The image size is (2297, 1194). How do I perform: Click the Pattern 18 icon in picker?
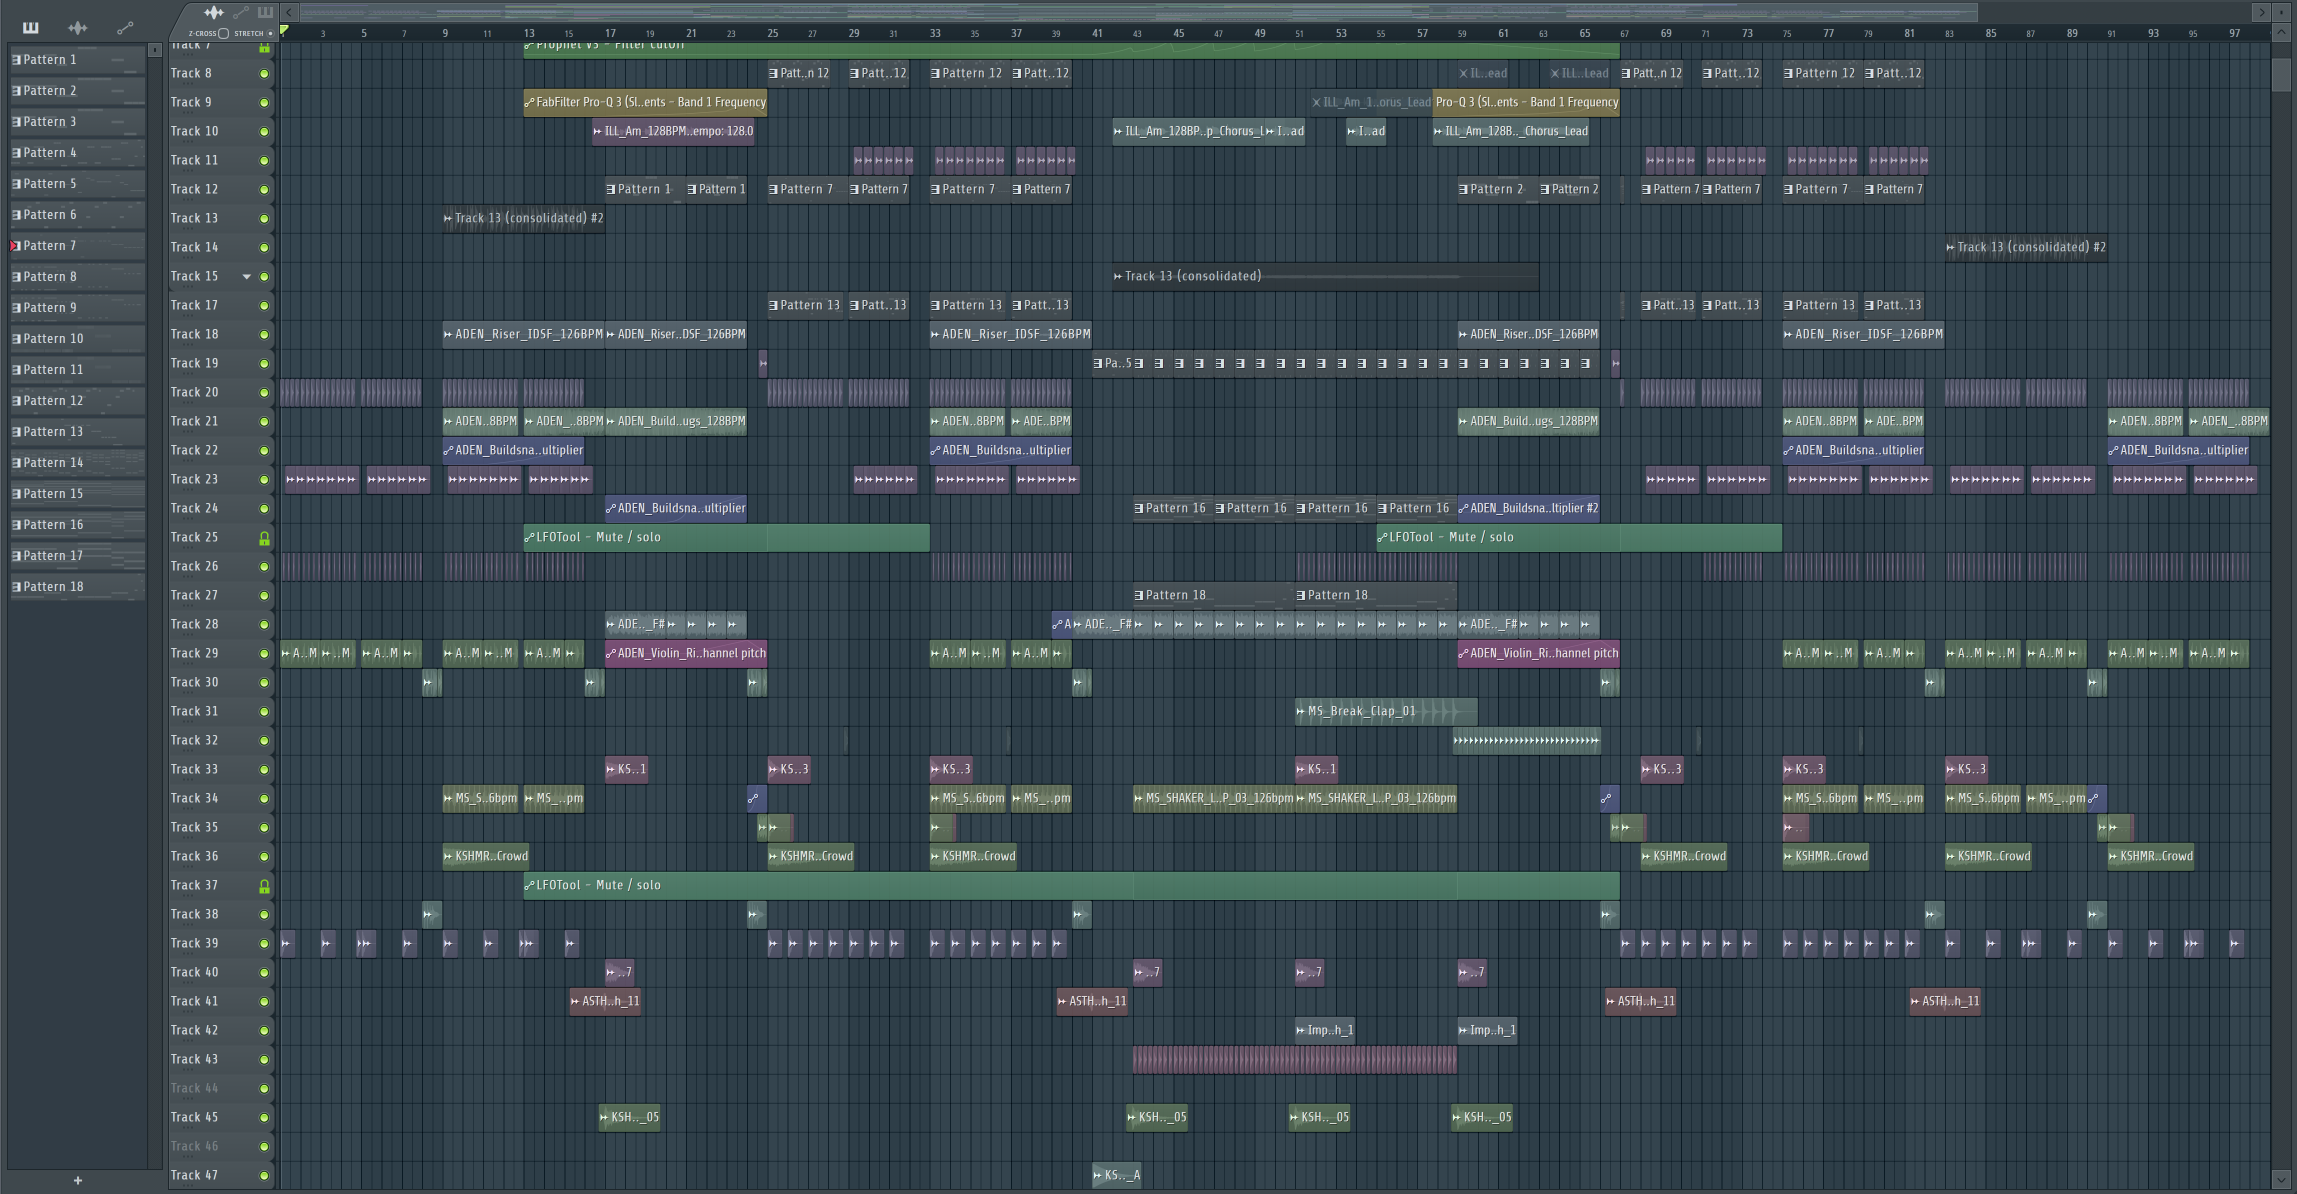[16, 587]
